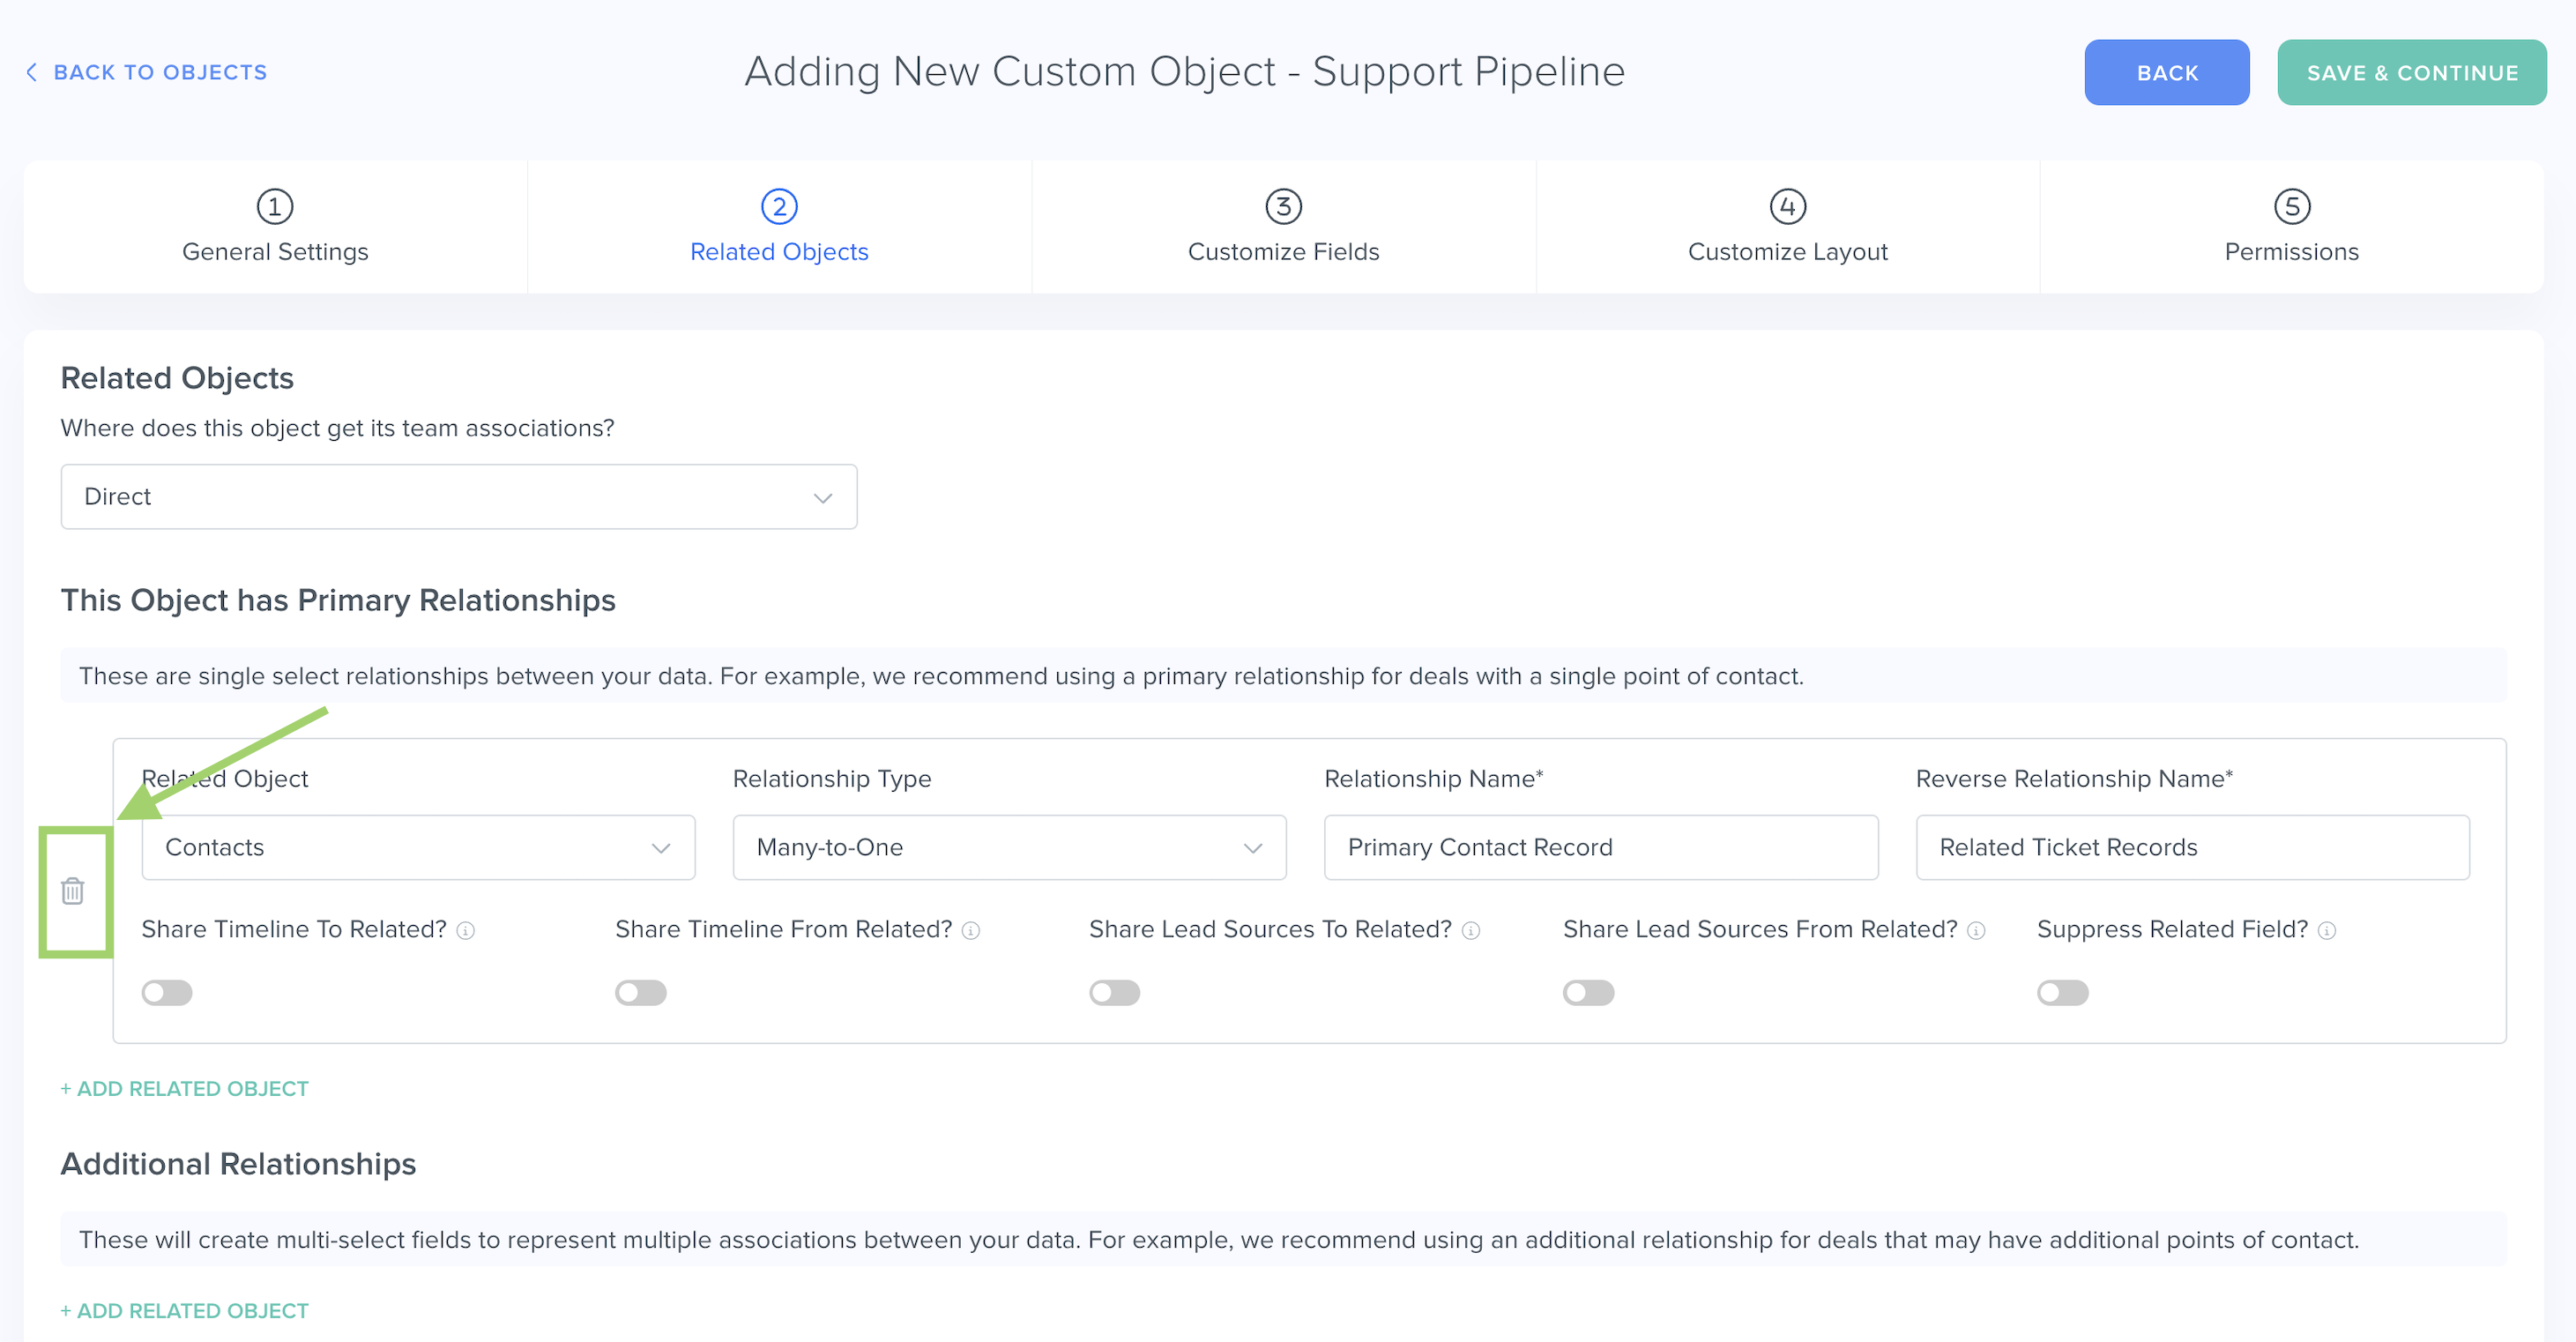Viewport: 2576px width, 1342px height.
Task: Open the Direct team associations dropdown
Action: point(458,496)
